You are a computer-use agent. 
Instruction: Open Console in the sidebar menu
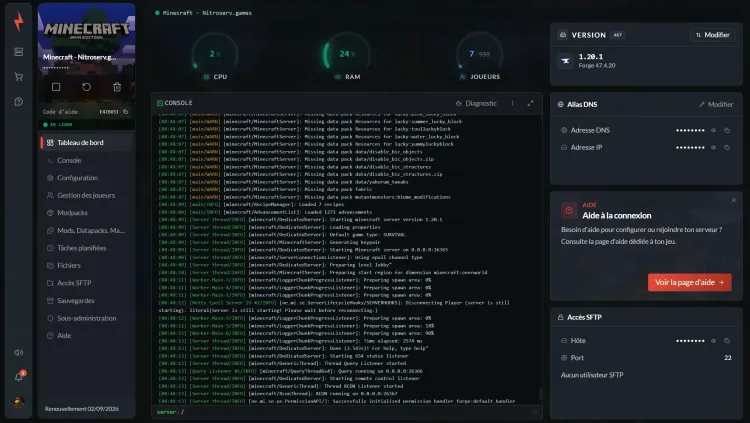(x=86, y=160)
